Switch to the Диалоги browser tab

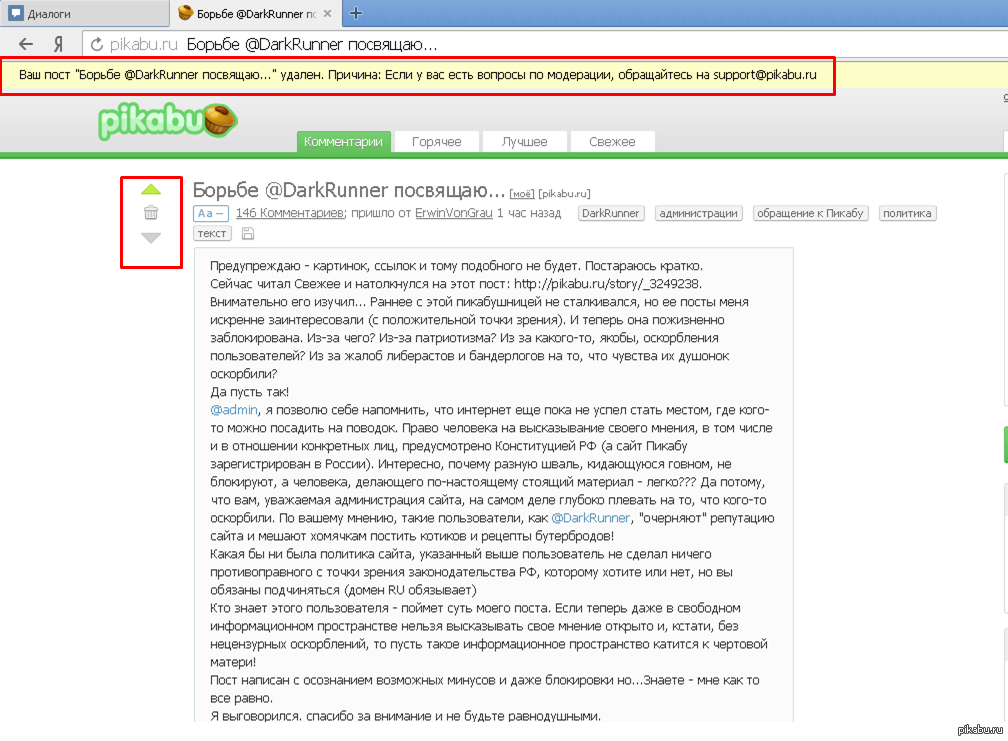click(84, 13)
